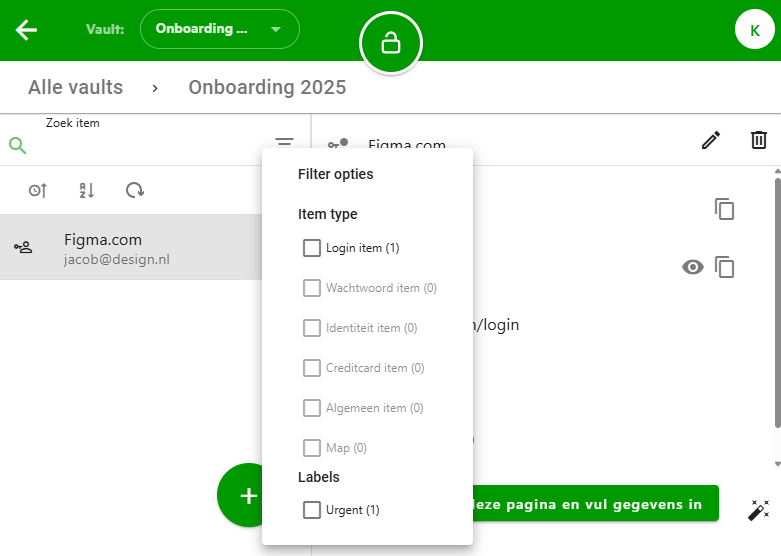781x556 pixels.
Task: Toggle the filter options menu icon
Action: pyautogui.click(x=285, y=144)
